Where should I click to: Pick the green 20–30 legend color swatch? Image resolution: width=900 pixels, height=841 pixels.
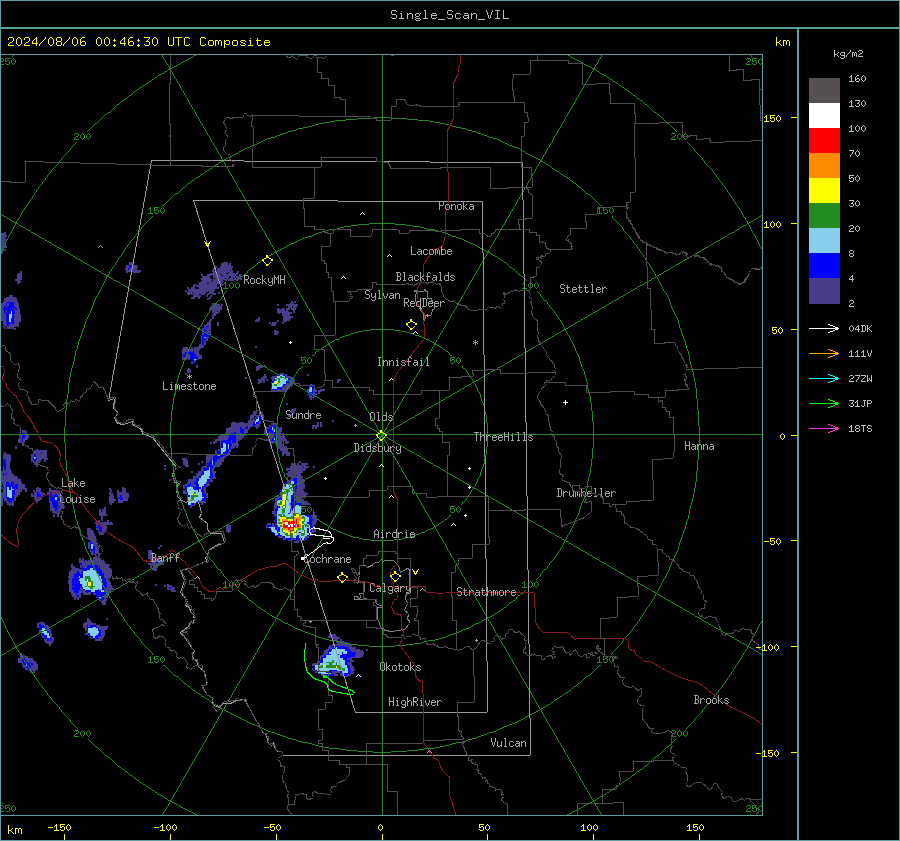824,216
